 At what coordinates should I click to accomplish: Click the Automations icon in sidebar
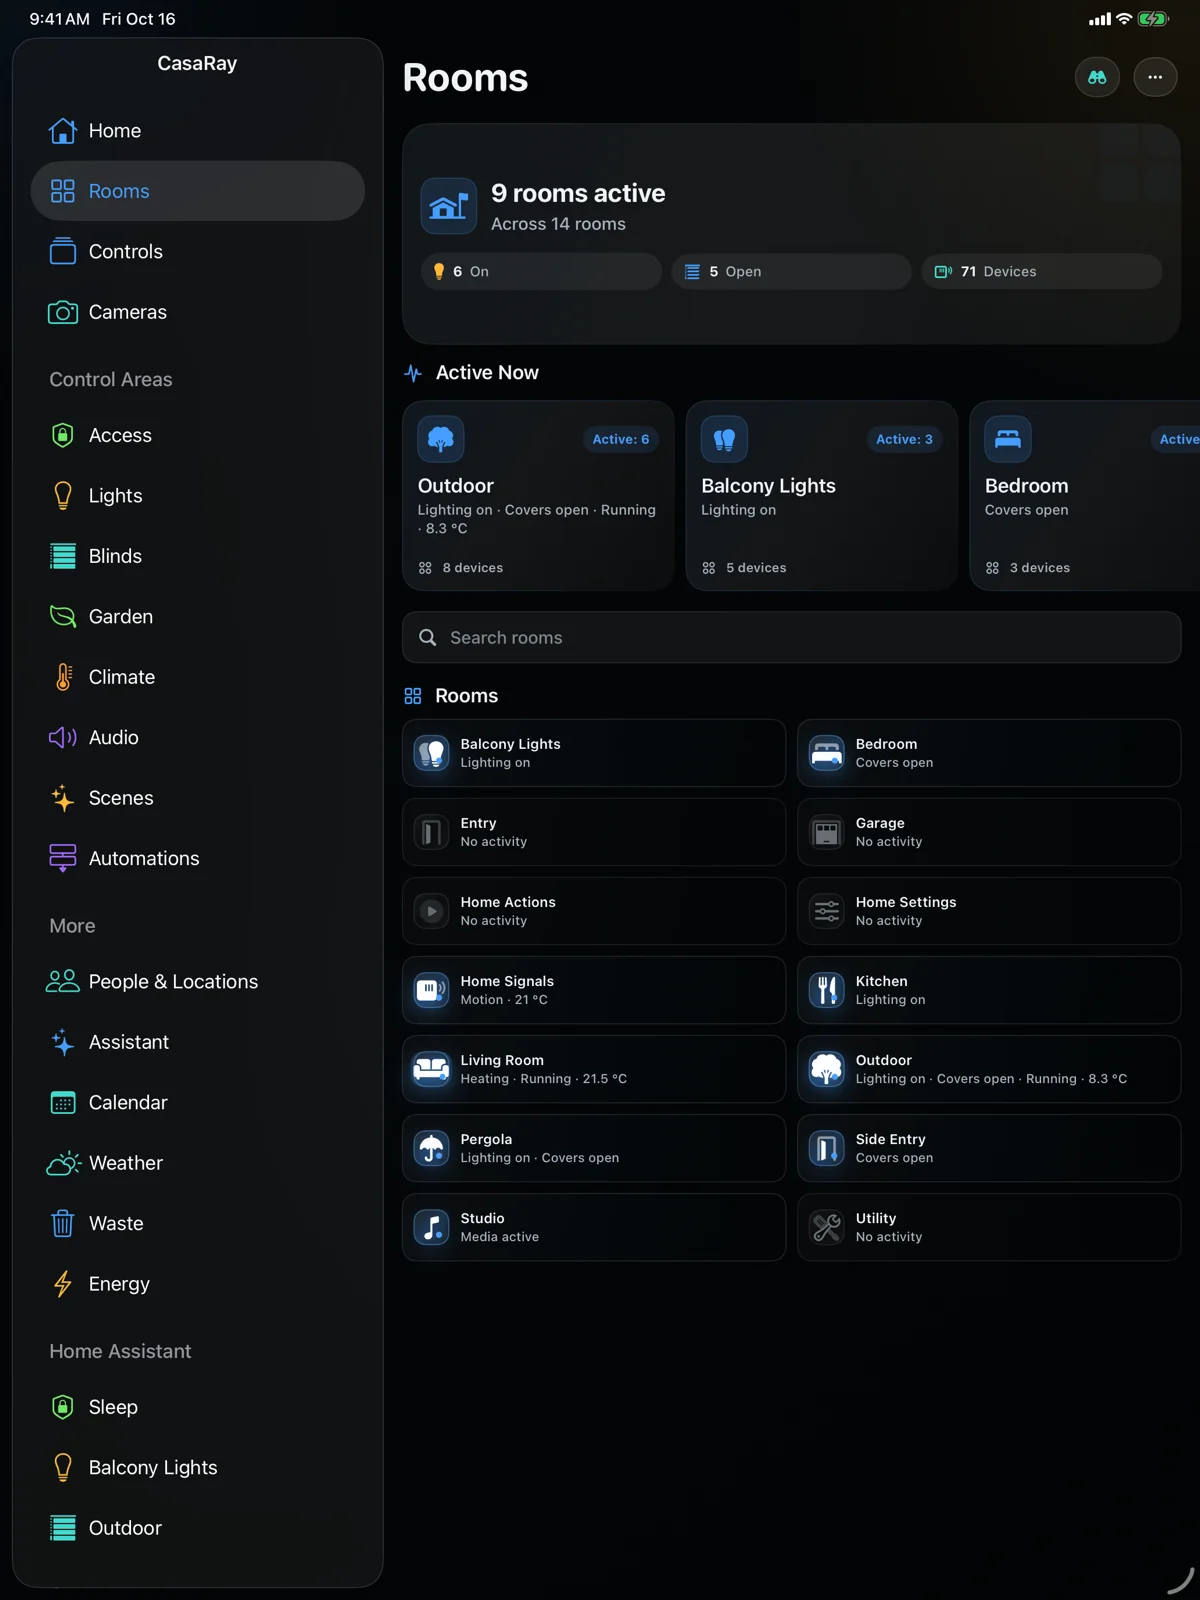(63, 858)
